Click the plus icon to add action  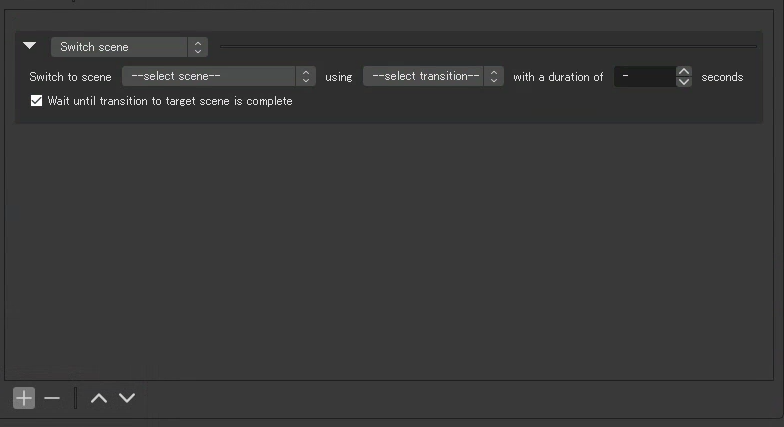click(24, 398)
